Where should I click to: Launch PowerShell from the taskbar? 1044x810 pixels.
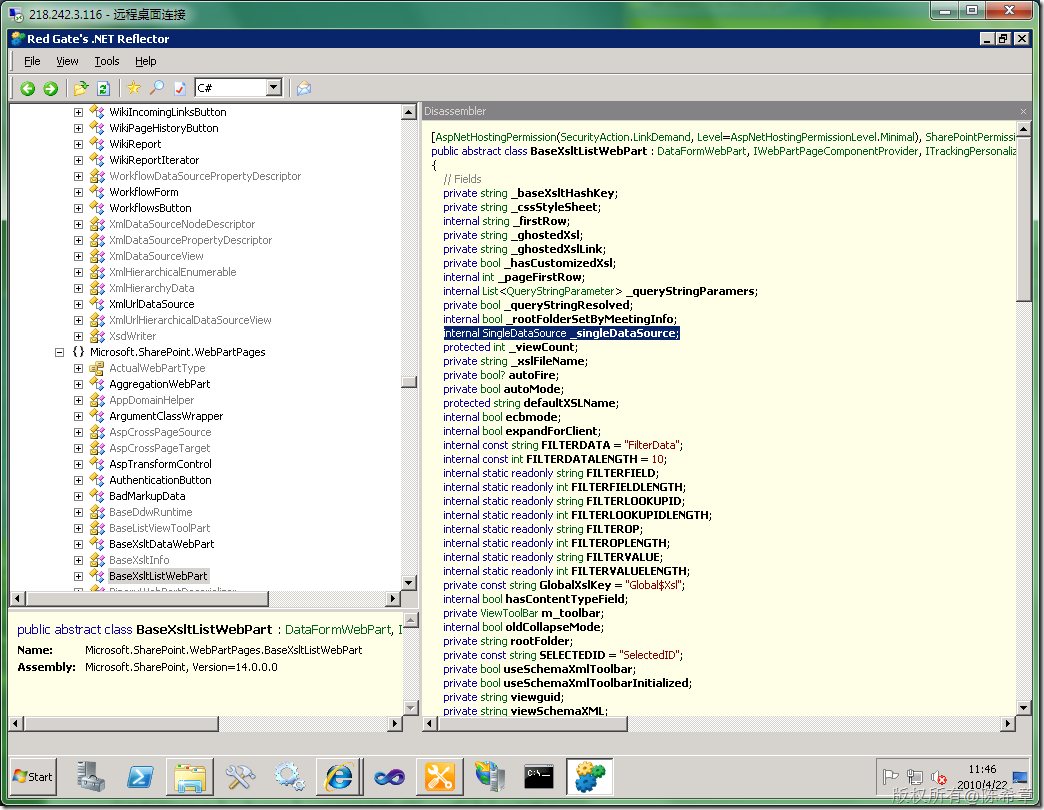click(140, 777)
